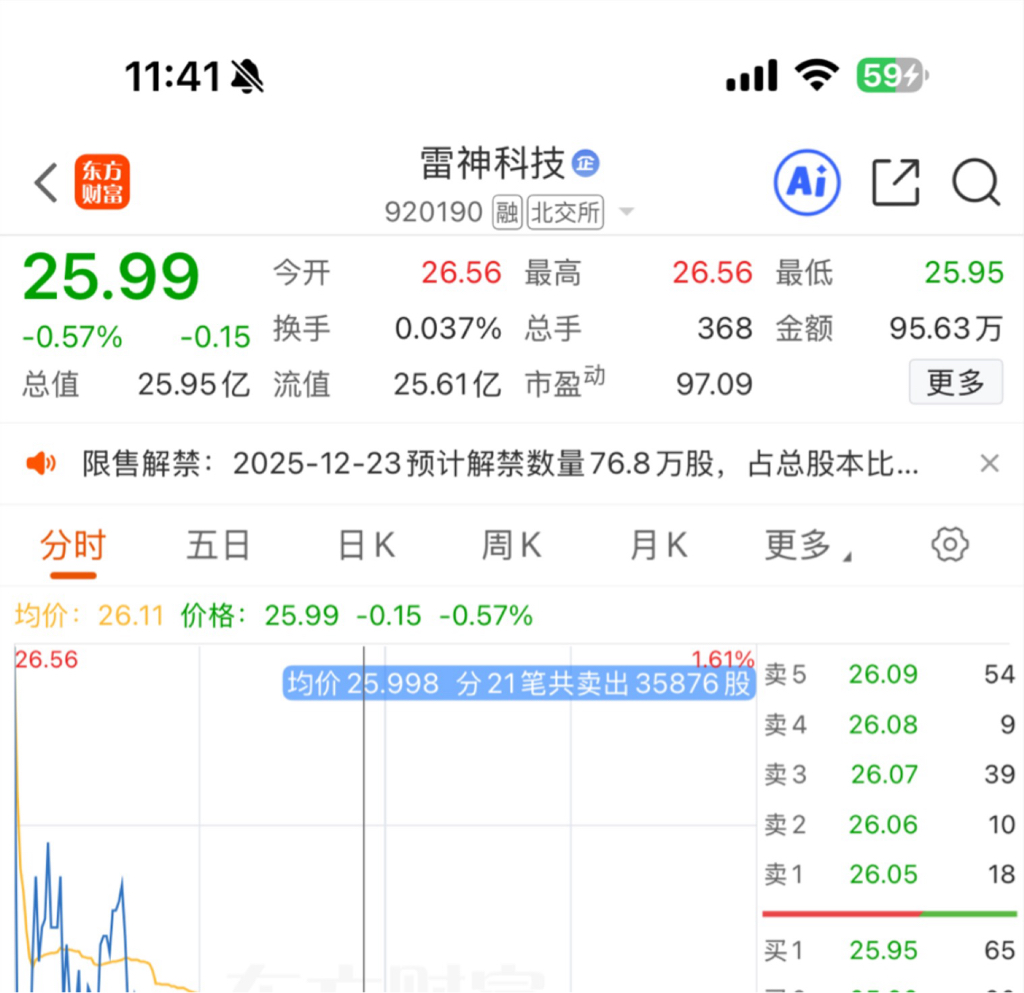Viewport: 1024px width, 993px height.
Task: Tap the intraday price line chart
Action: [385, 819]
